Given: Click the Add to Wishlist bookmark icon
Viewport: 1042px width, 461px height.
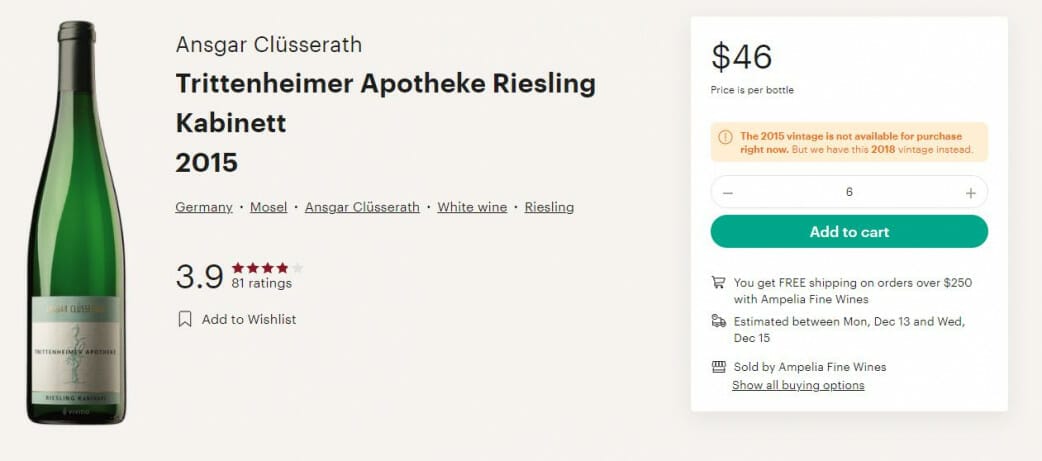Looking at the screenshot, I should (185, 320).
